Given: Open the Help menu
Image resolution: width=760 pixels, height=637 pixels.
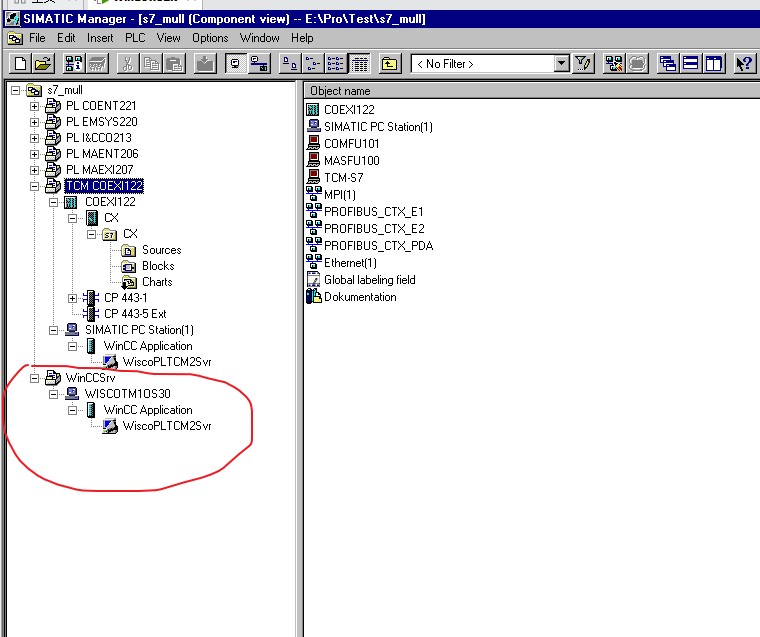Looking at the screenshot, I should click(x=302, y=38).
